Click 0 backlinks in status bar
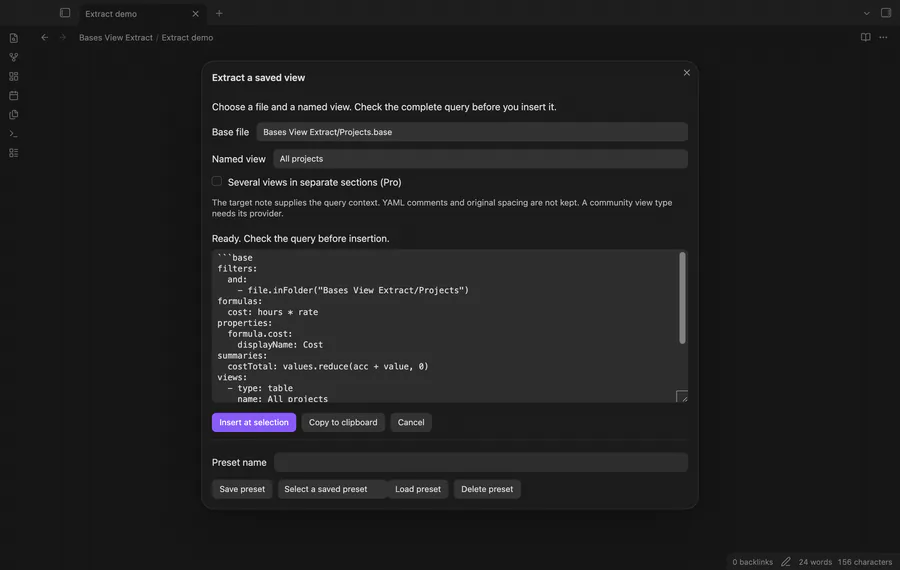 click(752, 562)
